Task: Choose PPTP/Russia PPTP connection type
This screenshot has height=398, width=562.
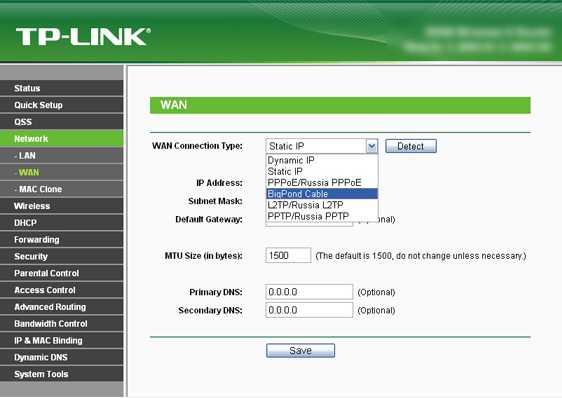Action: (x=322, y=216)
